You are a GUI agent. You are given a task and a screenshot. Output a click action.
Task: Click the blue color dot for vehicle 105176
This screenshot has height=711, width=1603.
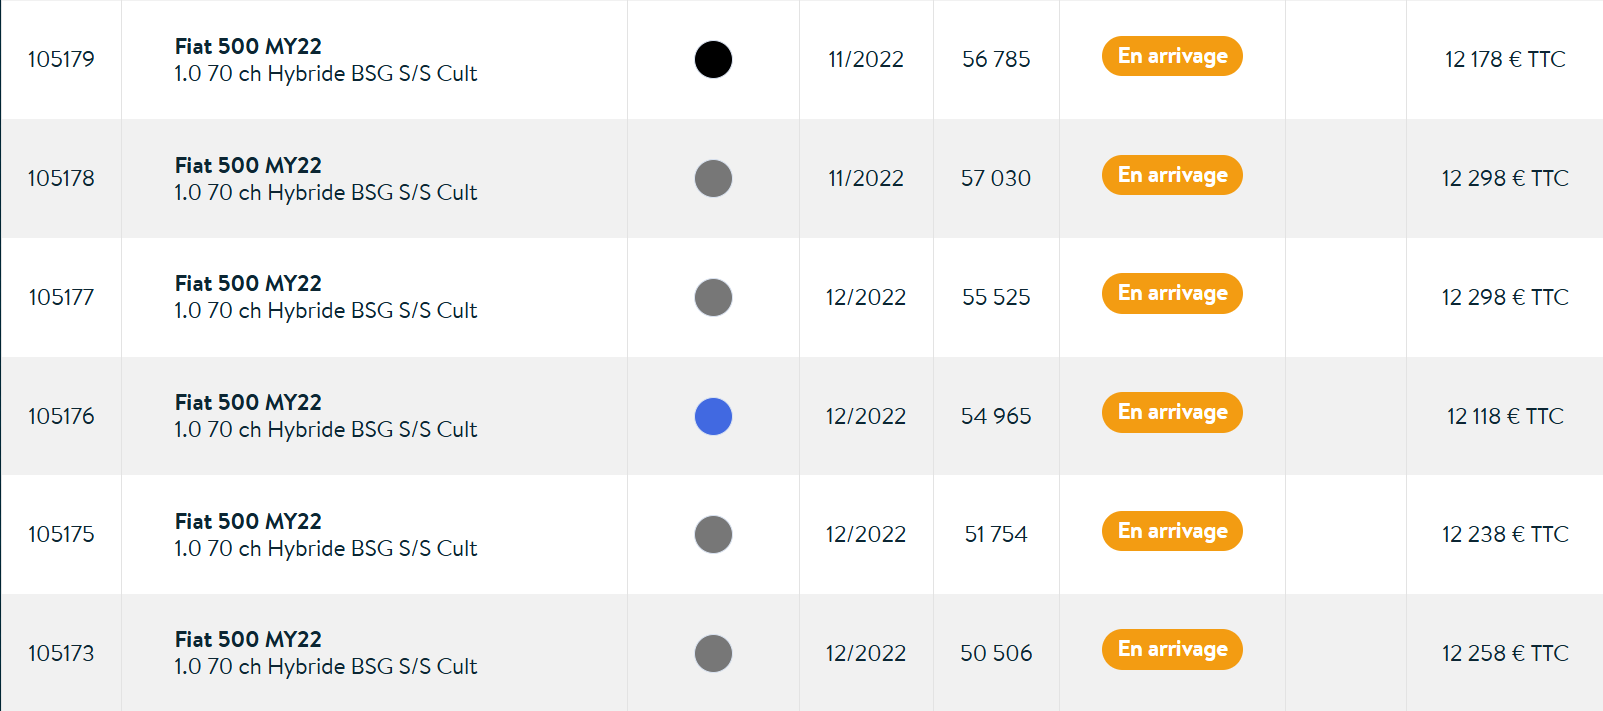point(713,416)
